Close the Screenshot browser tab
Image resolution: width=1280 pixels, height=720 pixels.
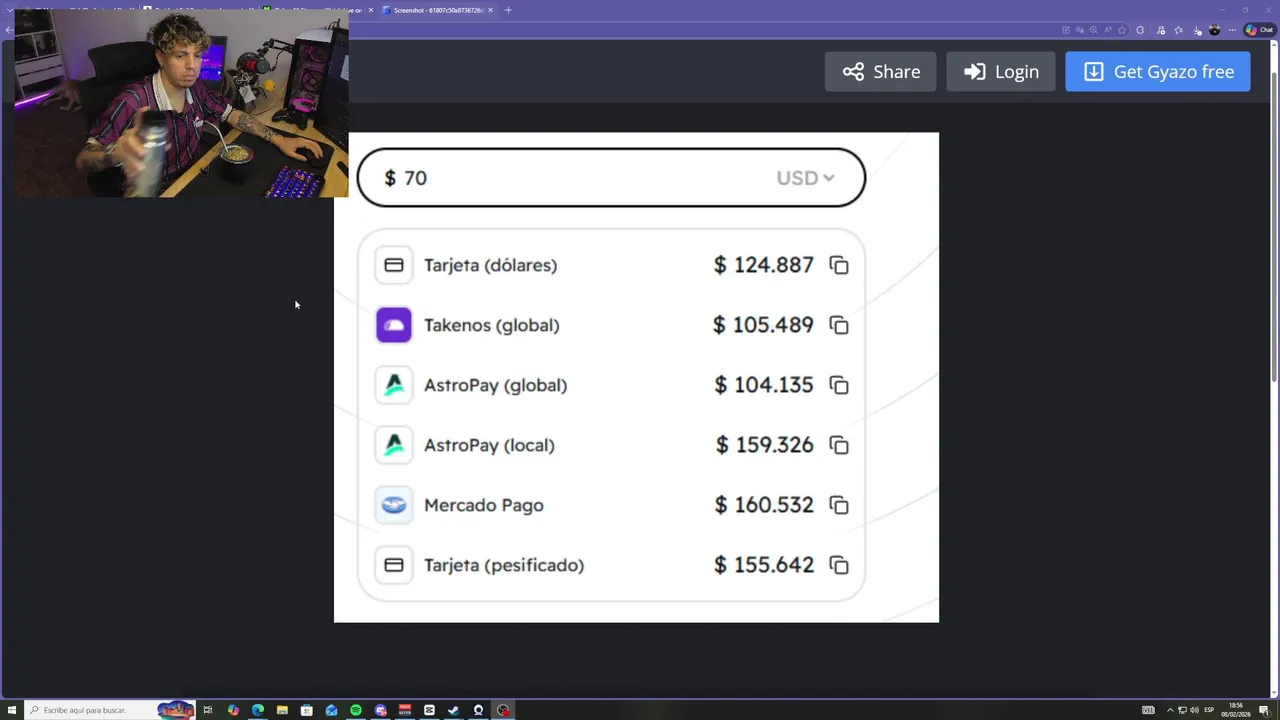click(490, 10)
